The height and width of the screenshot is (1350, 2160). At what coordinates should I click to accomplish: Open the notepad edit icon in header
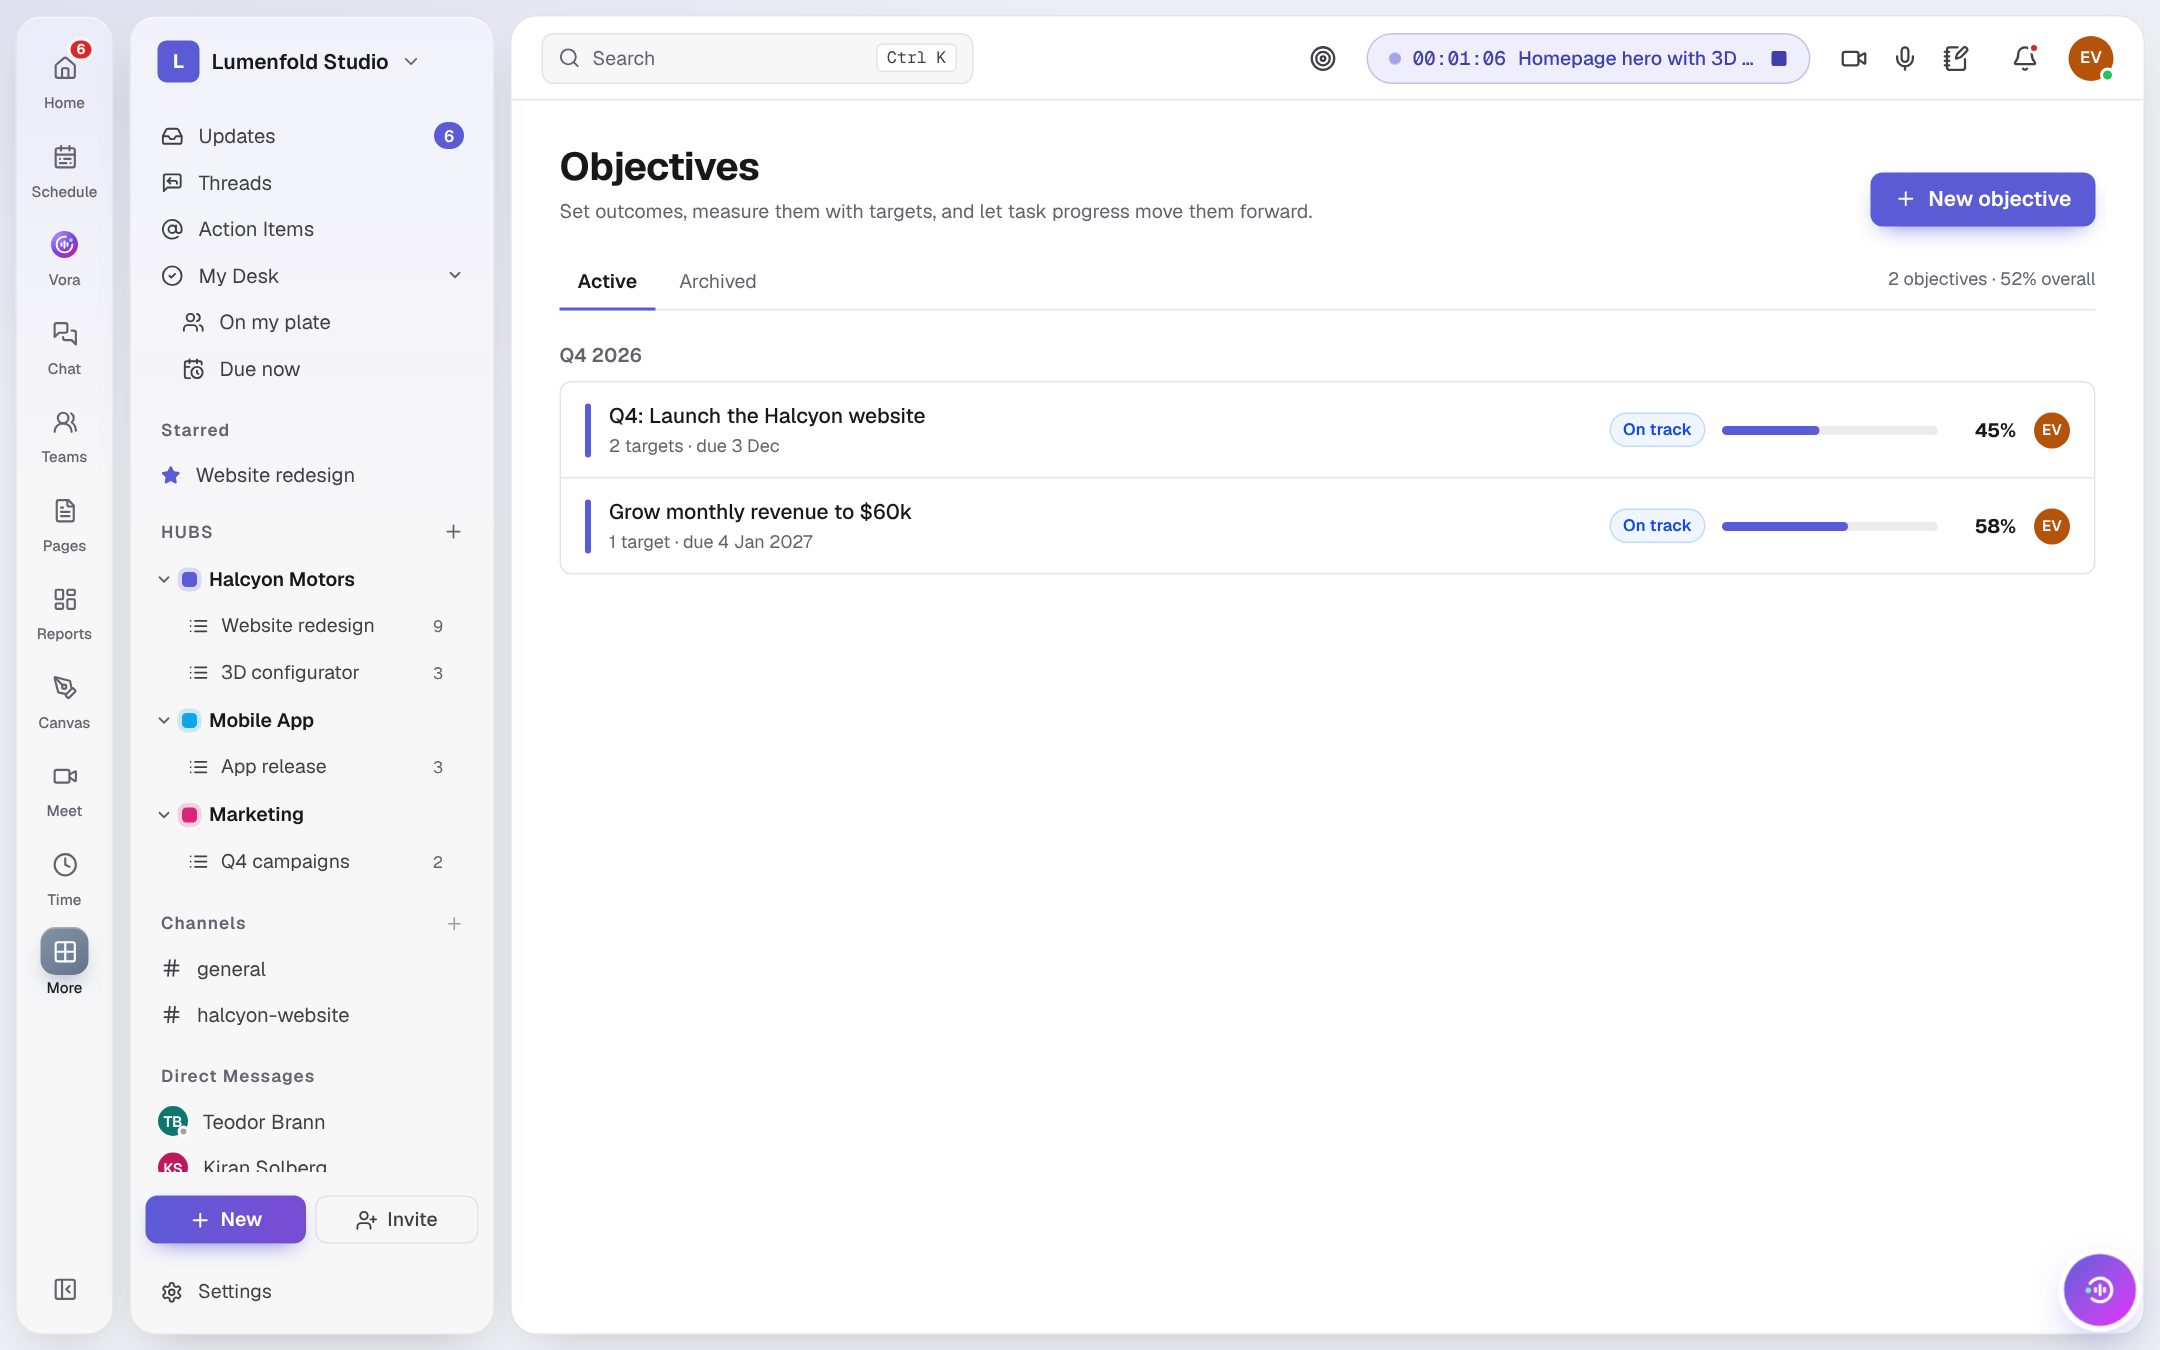pyautogui.click(x=1956, y=58)
